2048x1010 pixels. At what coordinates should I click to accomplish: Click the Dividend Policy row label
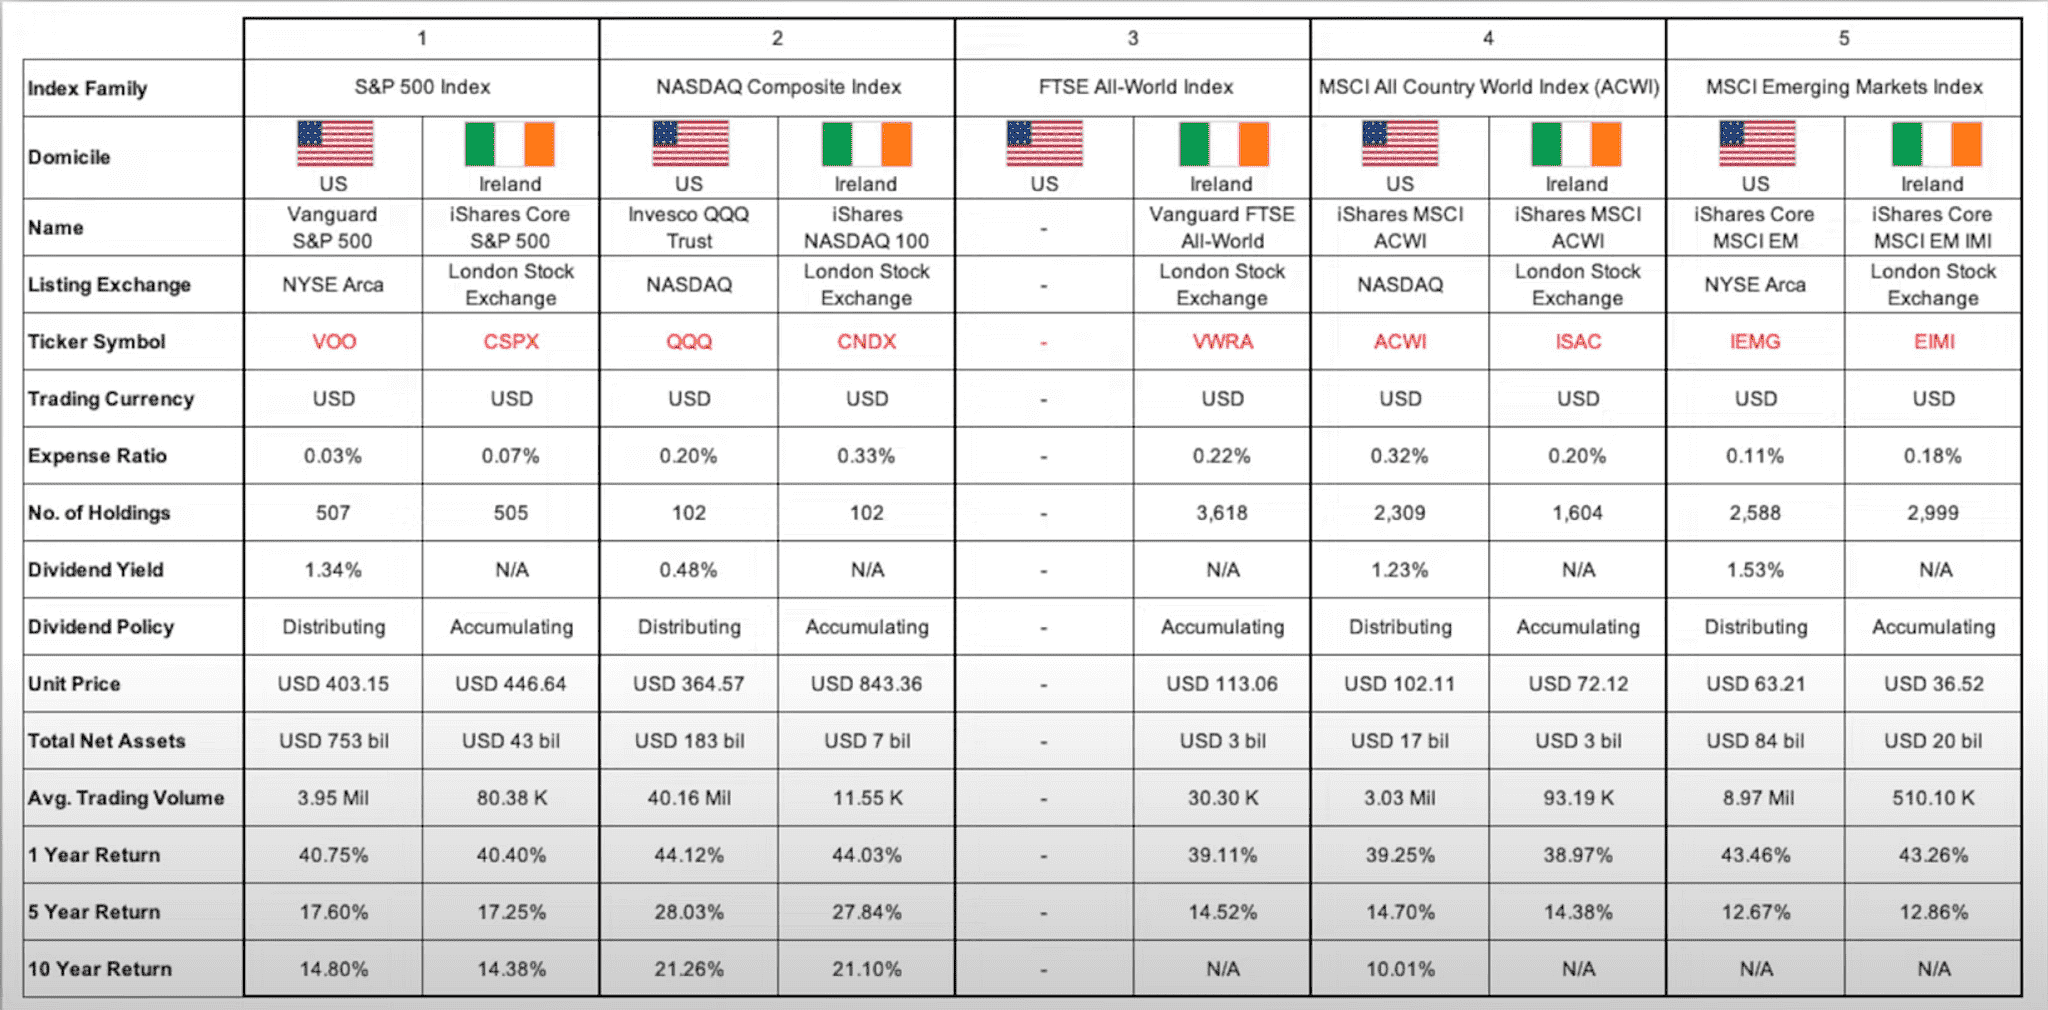click(x=101, y=627)
